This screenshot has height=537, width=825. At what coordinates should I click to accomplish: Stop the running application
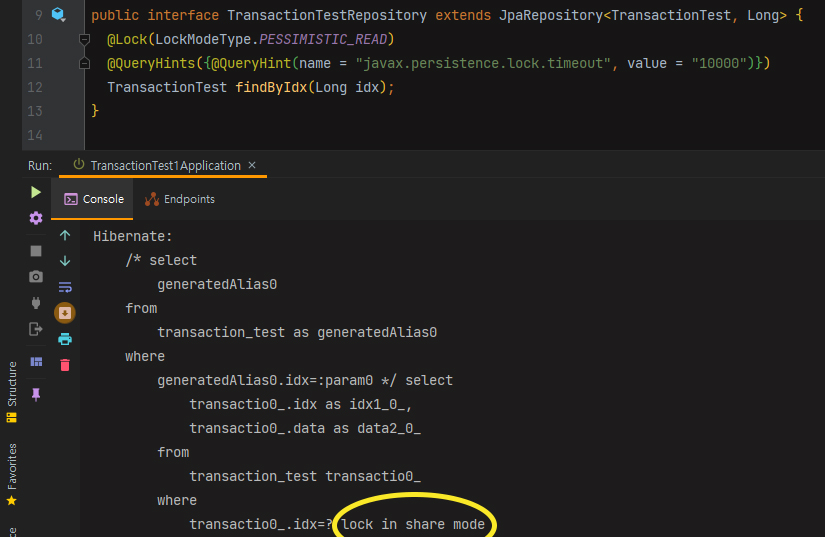tap(36, 251)
